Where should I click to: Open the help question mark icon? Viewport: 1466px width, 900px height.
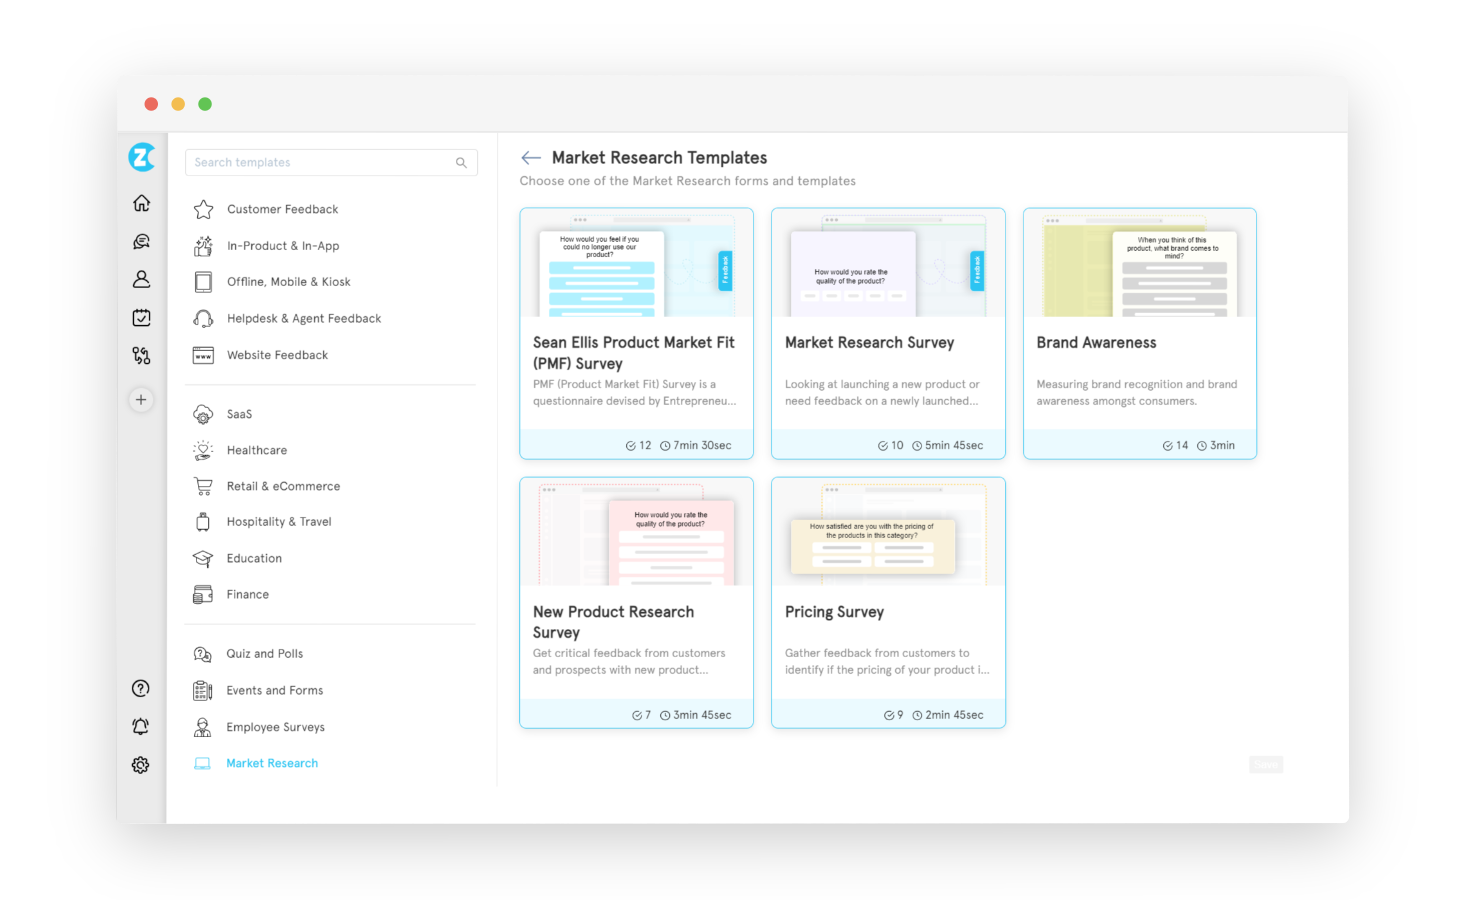(140, 688)
